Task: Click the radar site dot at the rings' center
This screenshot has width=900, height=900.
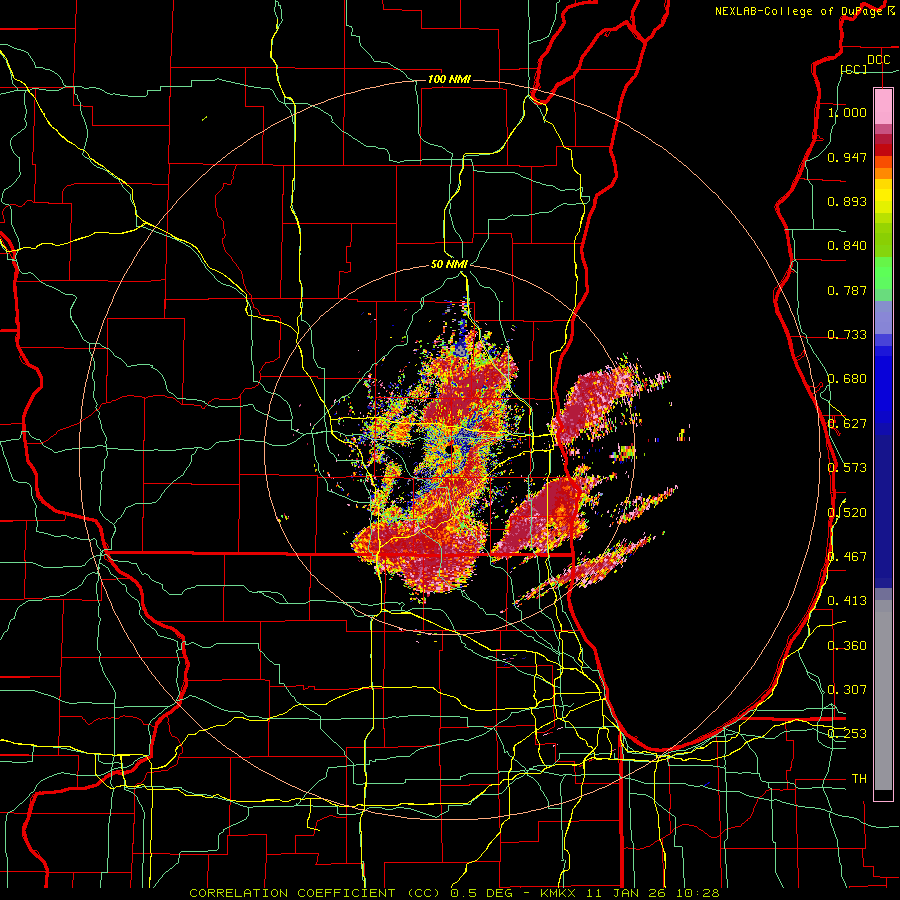Action: click(x=449, y=449)
